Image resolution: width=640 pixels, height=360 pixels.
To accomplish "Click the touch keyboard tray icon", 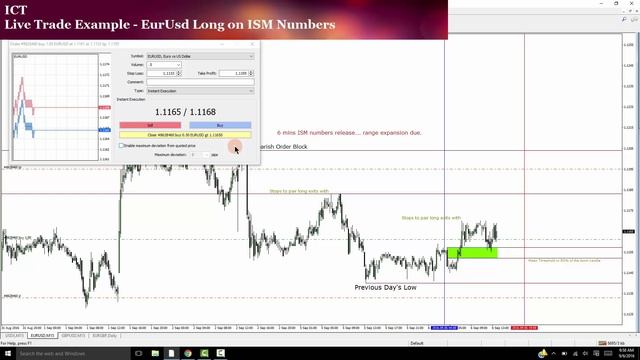I will pos(607,353).
